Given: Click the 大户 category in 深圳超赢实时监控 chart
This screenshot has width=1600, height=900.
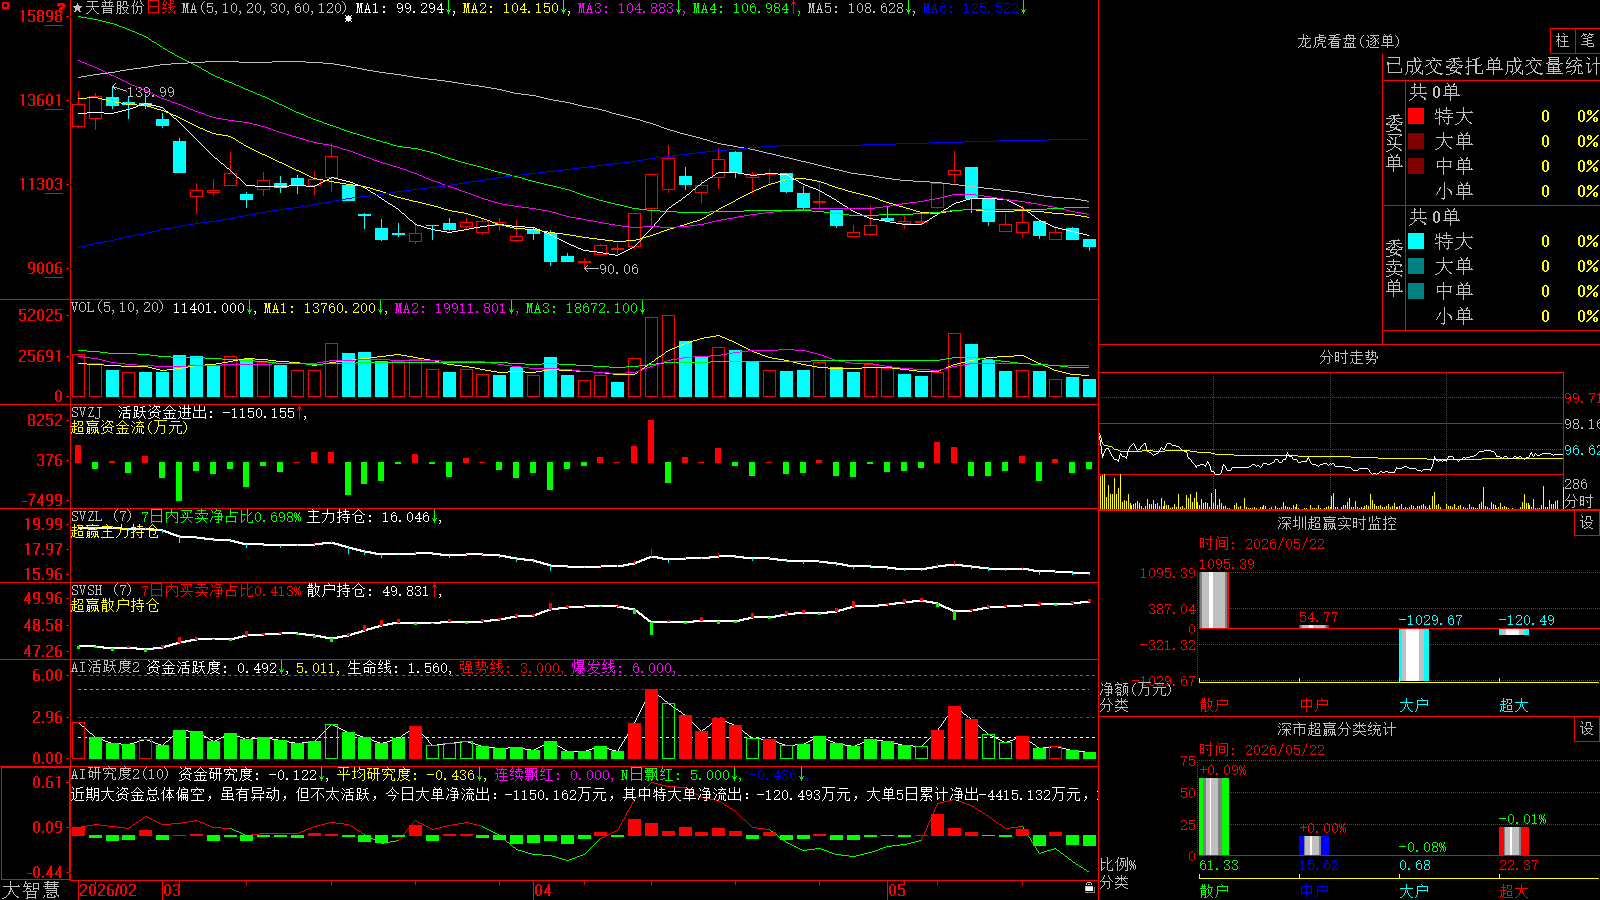Looking at the screenshot, I should click(x=1413, y=705).
